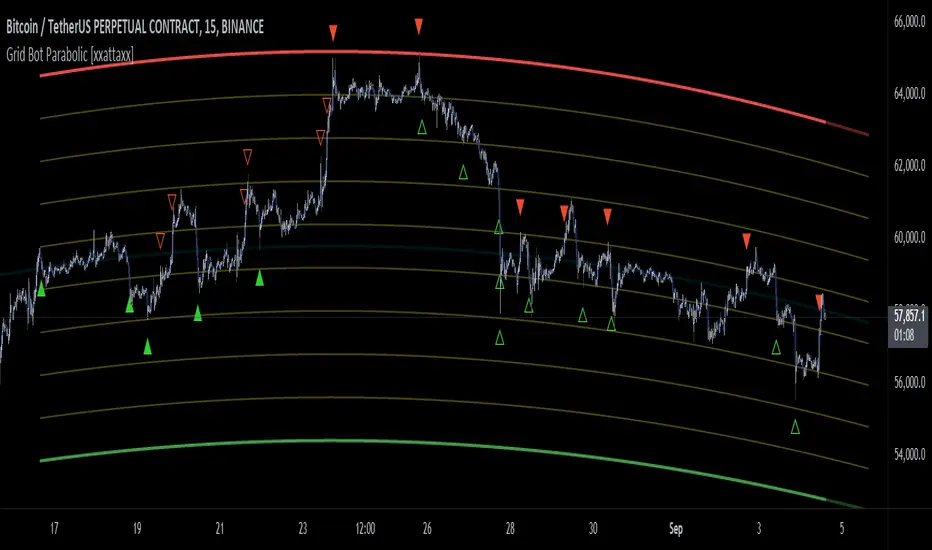Click the filled green triangle below the 19 dip
The width and height of the screenshot is (932, 550).
pos(147,346)
